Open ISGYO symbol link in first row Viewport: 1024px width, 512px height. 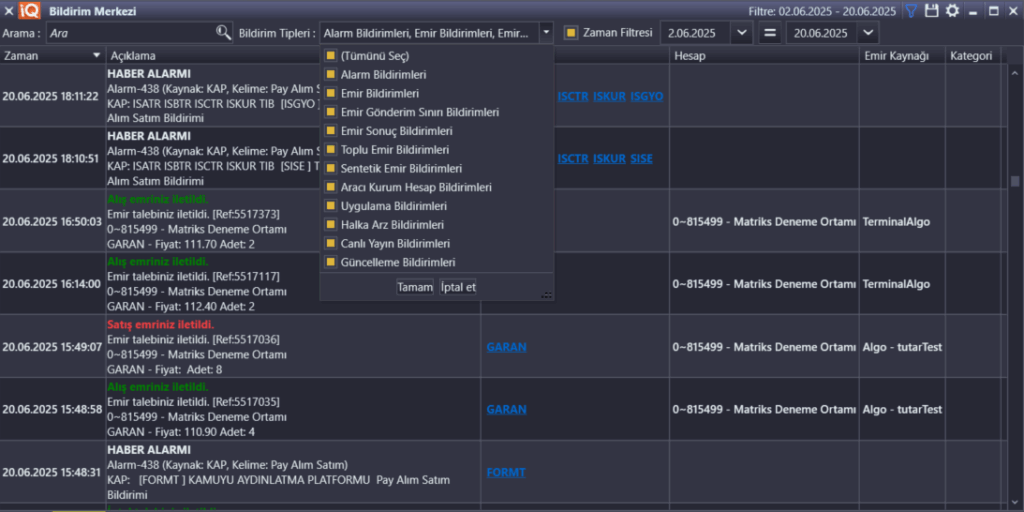coord(647,96)
